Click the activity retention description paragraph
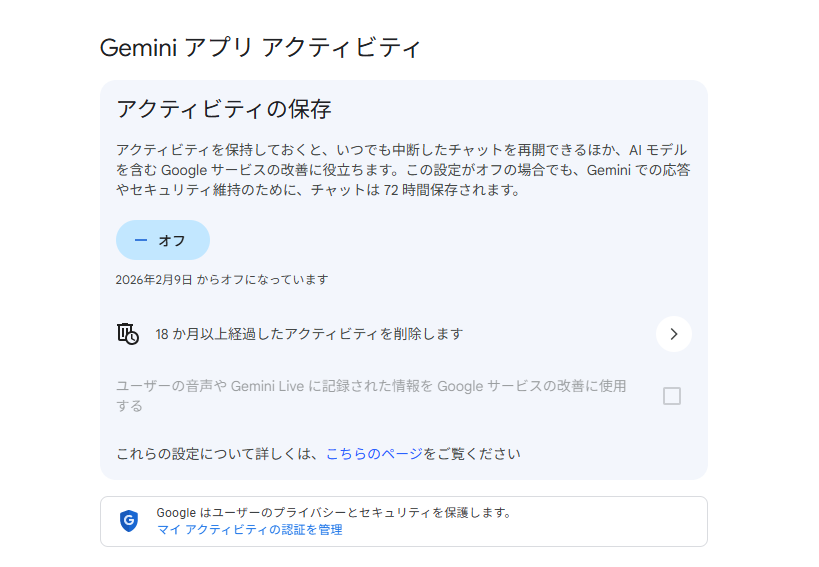The image size is (819, 567). [403, 170]
